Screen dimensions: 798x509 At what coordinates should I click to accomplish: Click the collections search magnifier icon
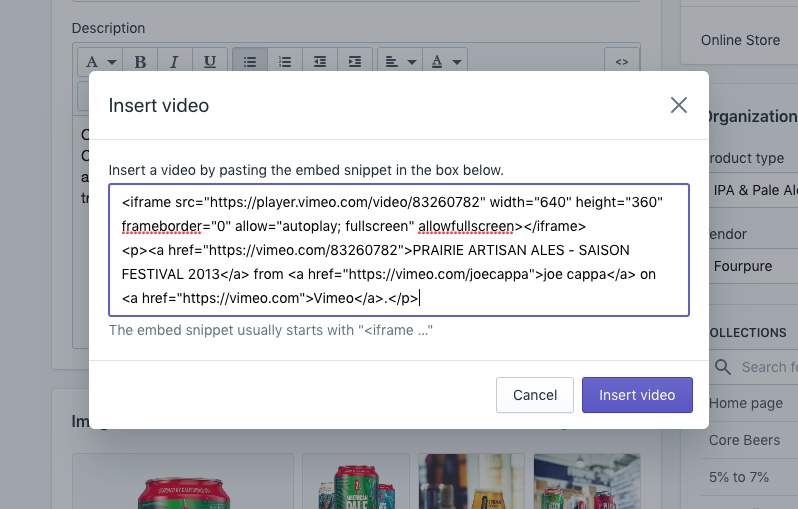point(723,367)
